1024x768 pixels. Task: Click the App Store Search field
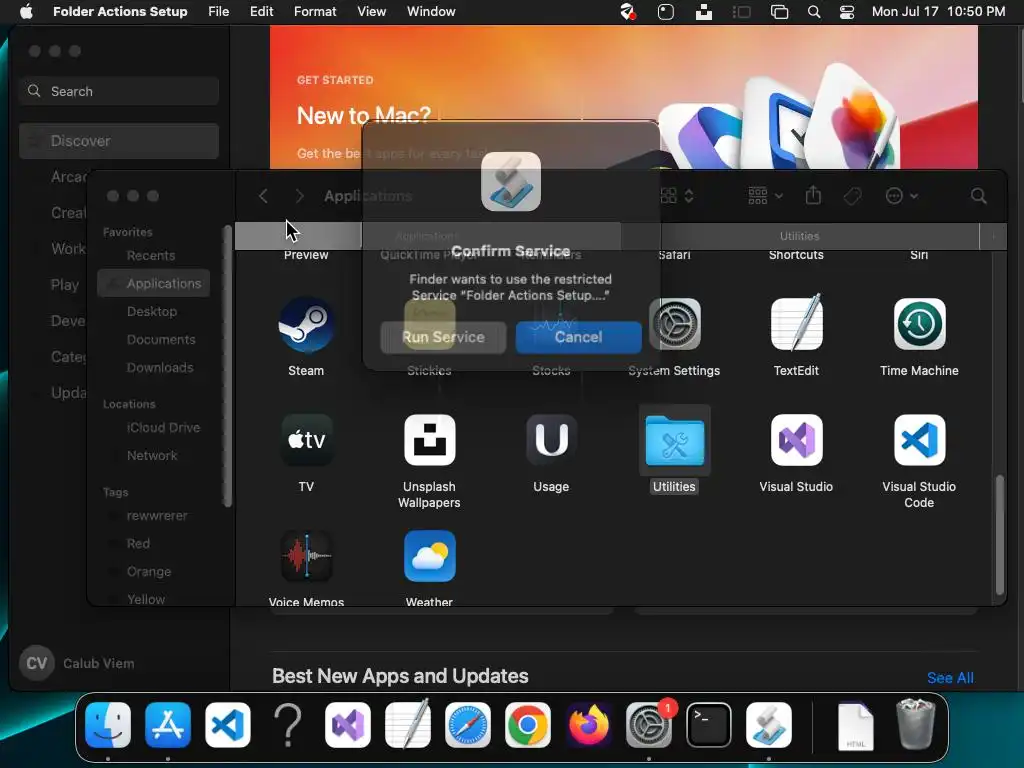point(119,91)
